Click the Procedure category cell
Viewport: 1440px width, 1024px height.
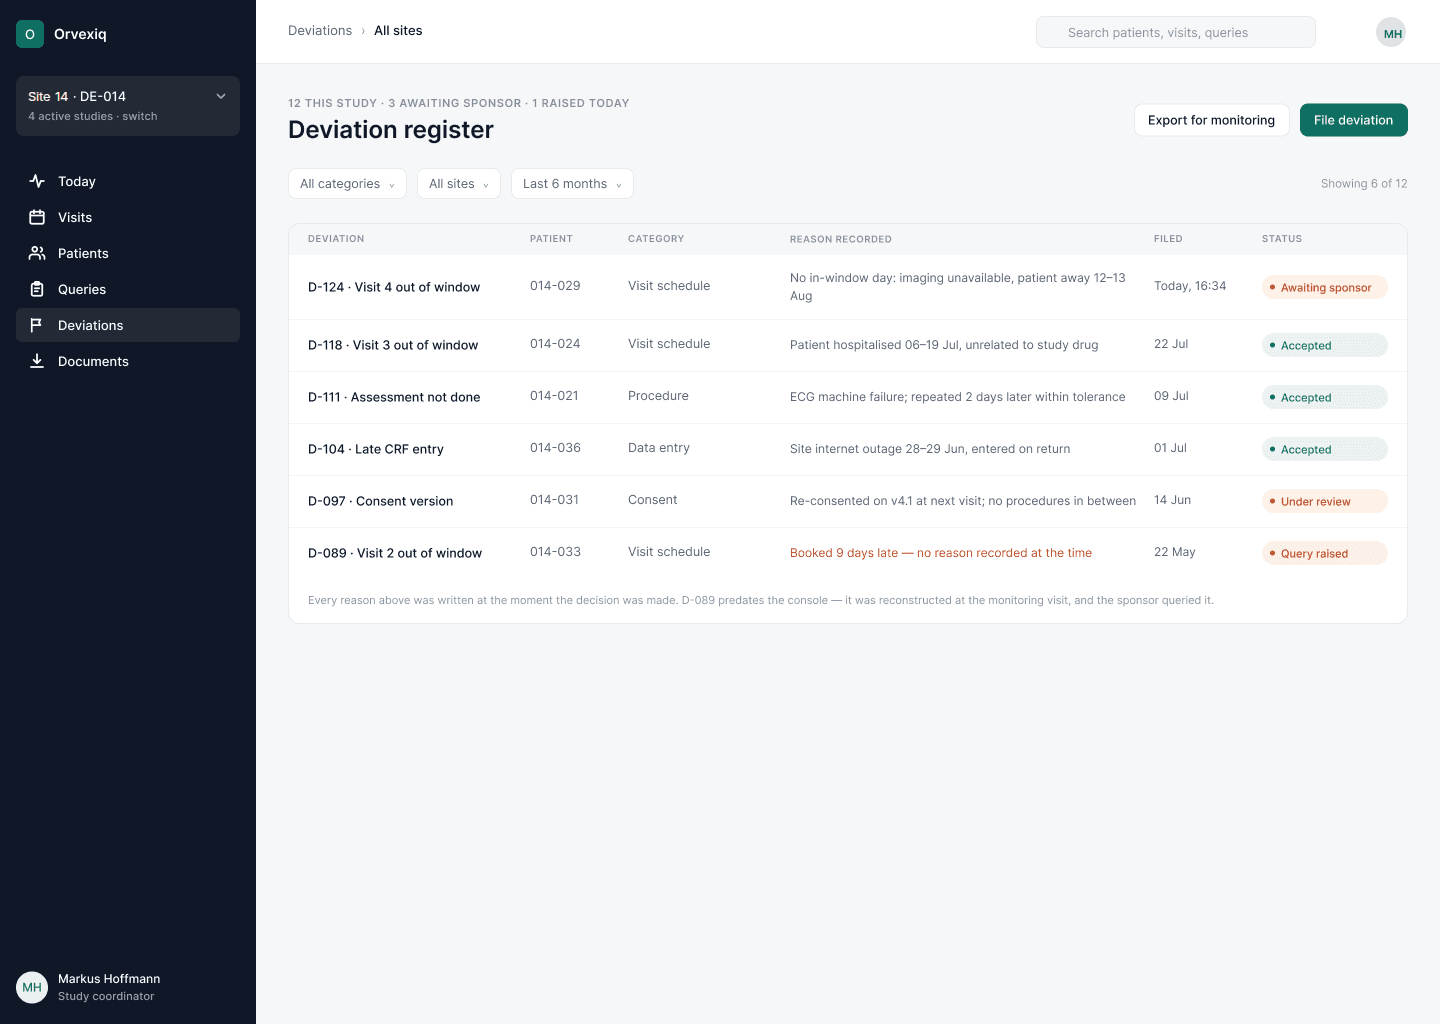coord(658,396)
